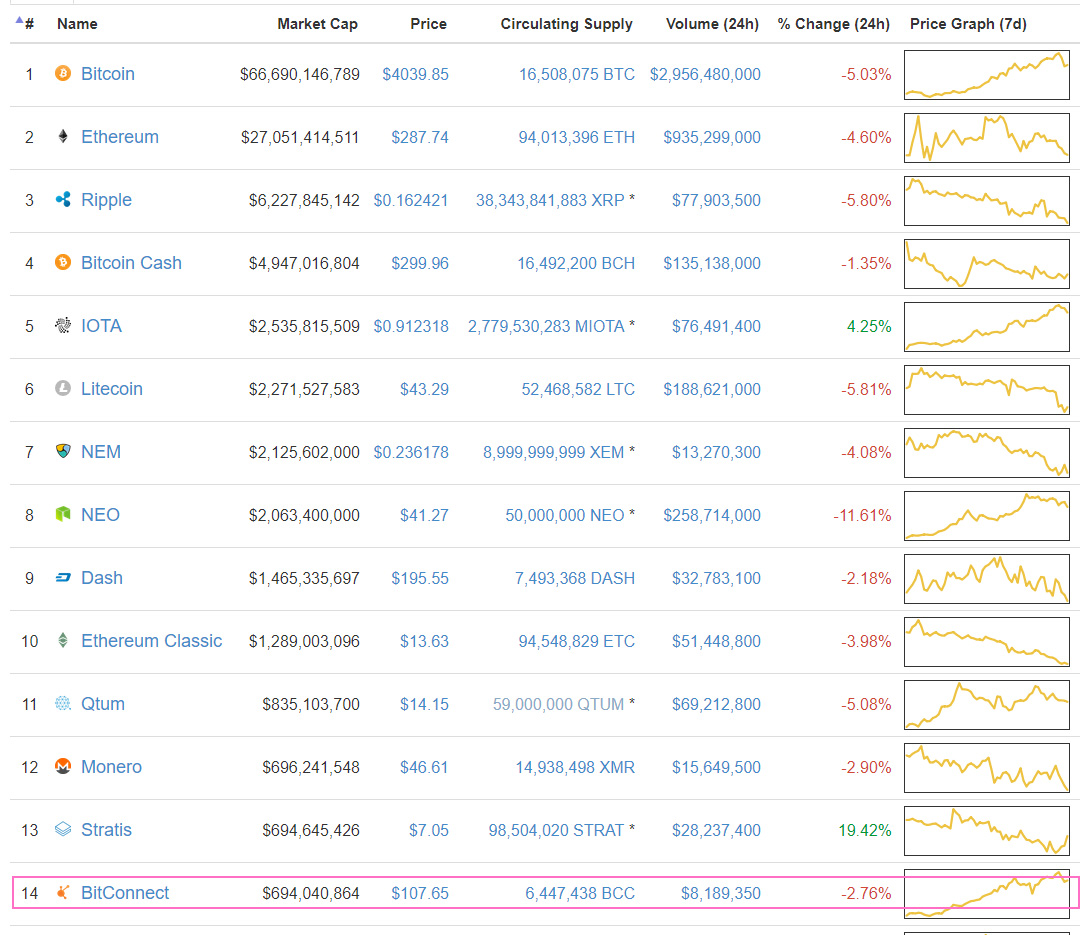Sort table by Price column header
This screenshot has width=1092, height=935.
[x=428, y=24]
